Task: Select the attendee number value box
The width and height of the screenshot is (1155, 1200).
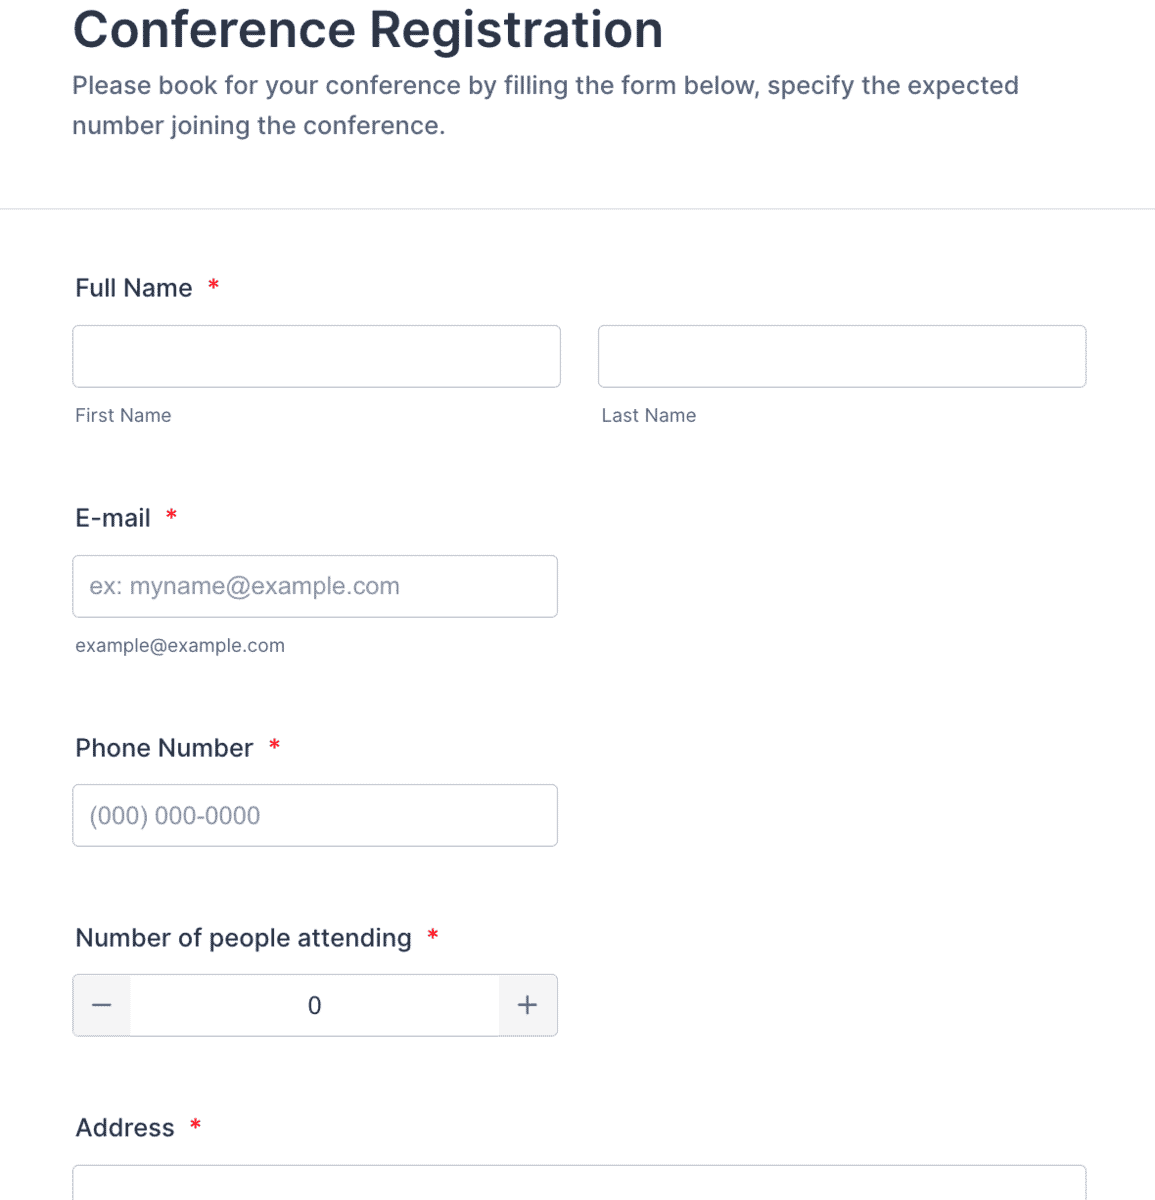Action: pyautogui.click(x=314, y=1005)
